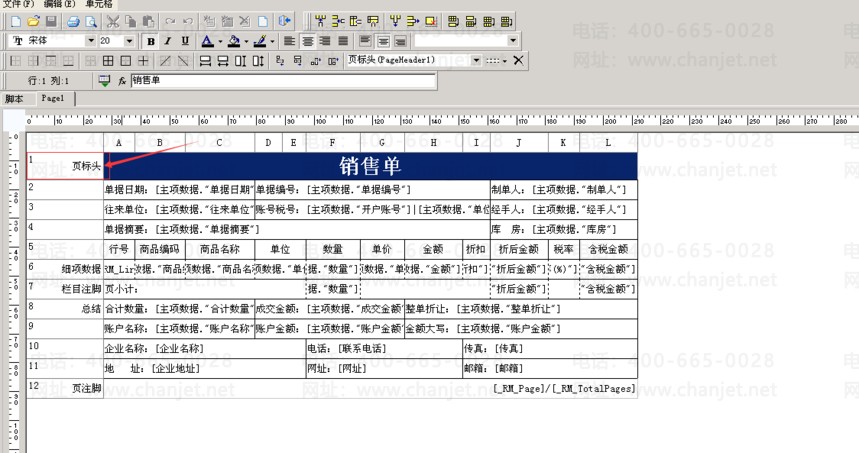The height and width of the screenshot is (453, 859).
Task: Align text to bottom vertically
Action: point(400,41)
